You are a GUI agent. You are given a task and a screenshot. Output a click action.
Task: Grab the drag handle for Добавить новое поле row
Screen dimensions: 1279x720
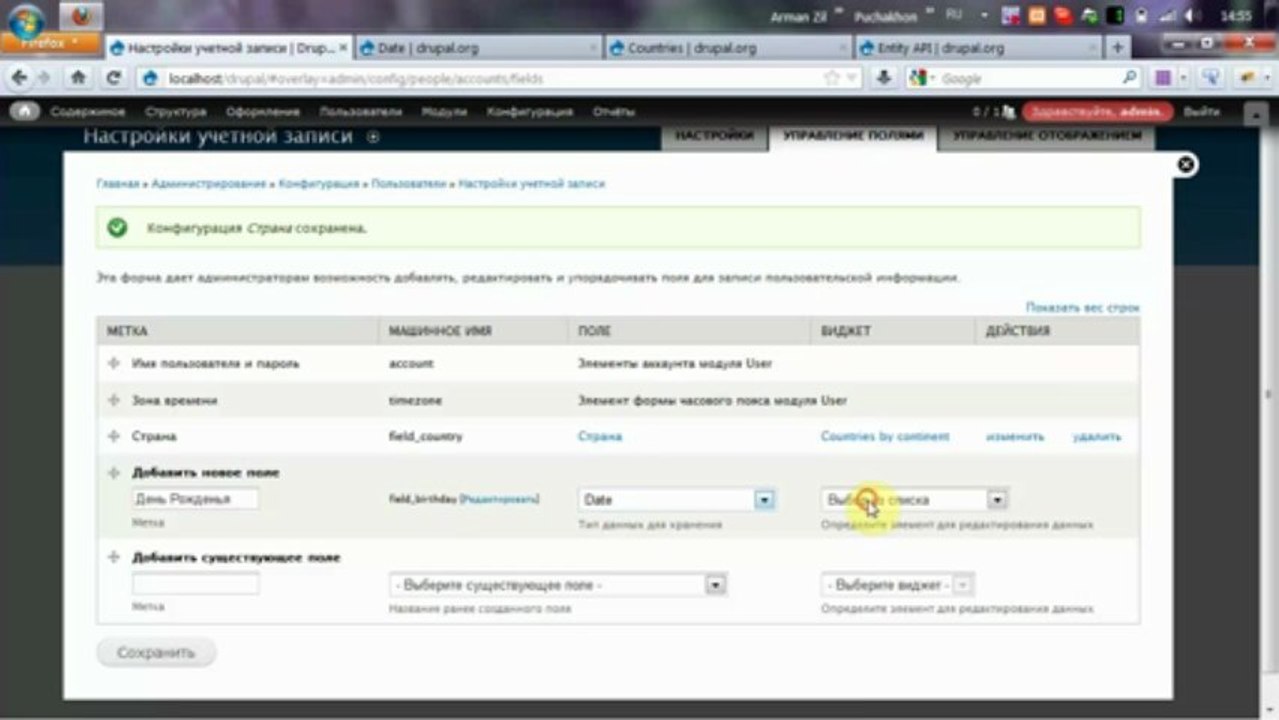pos(113,473)
